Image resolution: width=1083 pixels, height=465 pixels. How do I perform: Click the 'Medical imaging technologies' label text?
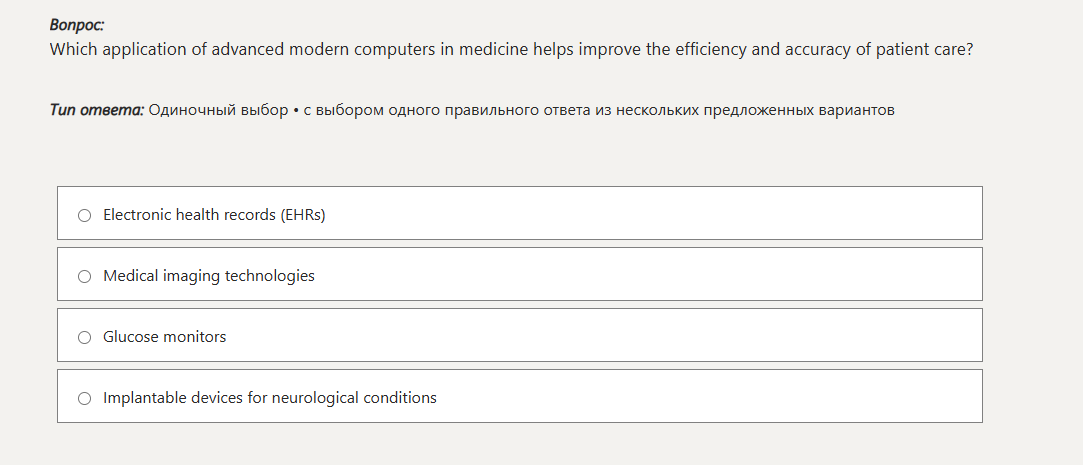tap(208, 276)
